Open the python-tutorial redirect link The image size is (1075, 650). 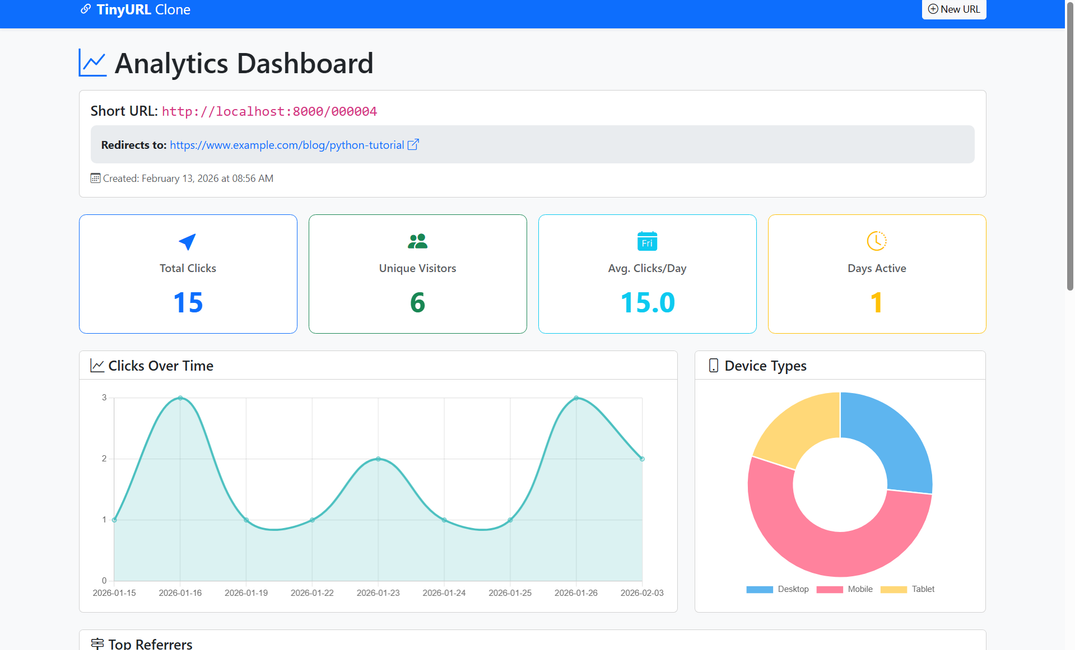tap(287, 145)
